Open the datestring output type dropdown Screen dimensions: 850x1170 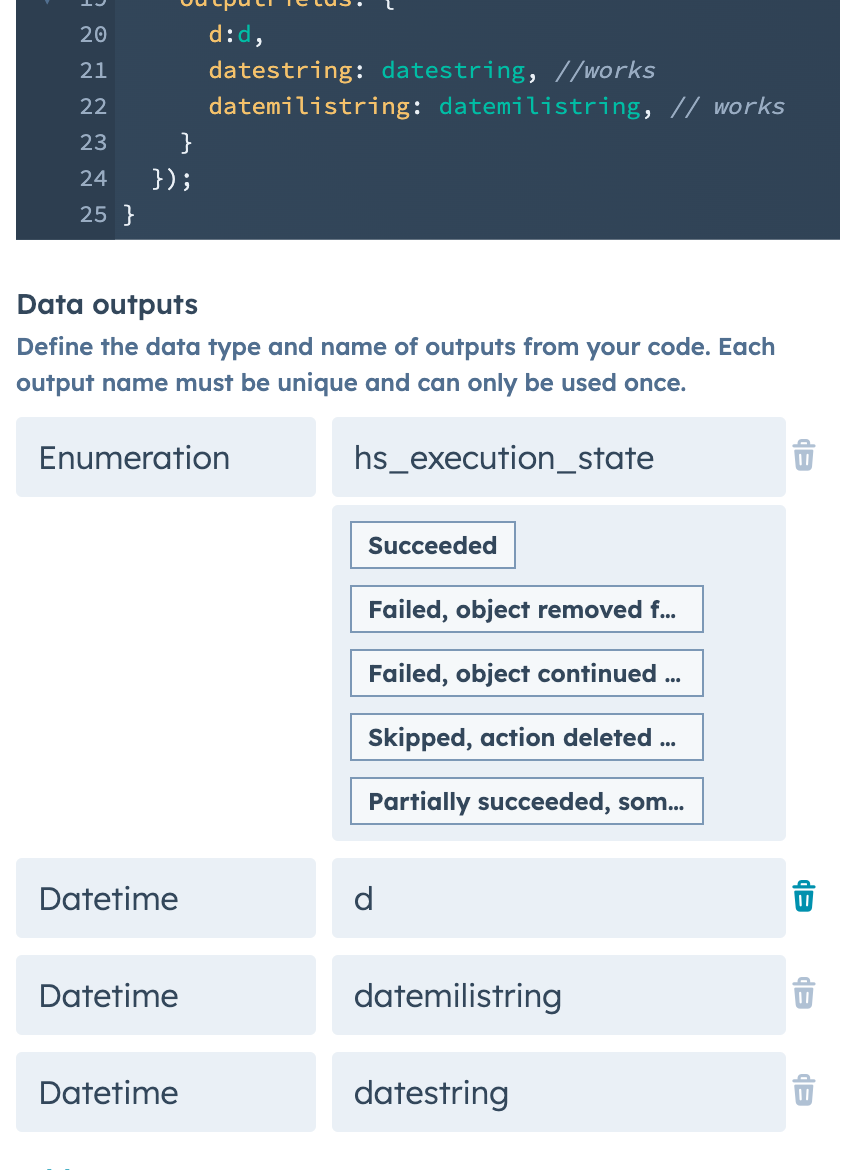click(x=165, y=1092)
